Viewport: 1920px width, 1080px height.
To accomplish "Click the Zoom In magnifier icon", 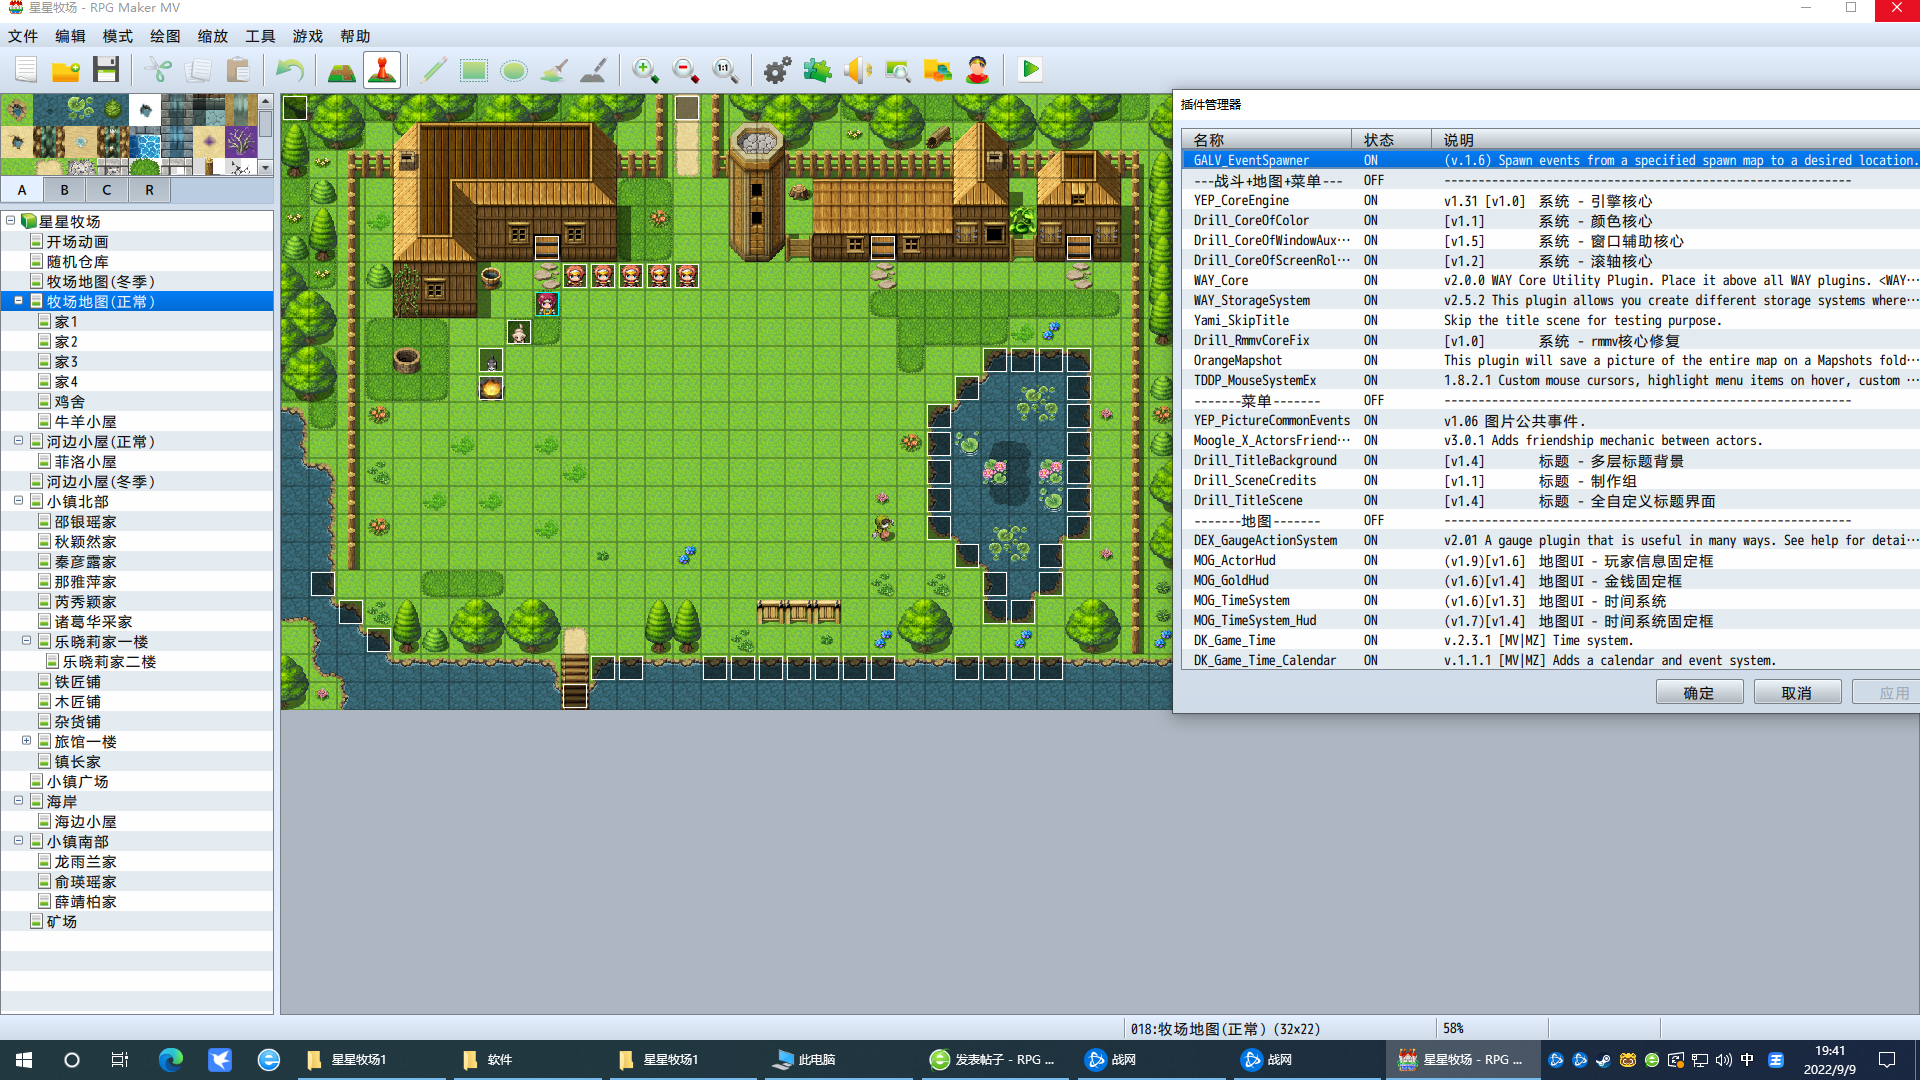I will click(x=645, y=70).
